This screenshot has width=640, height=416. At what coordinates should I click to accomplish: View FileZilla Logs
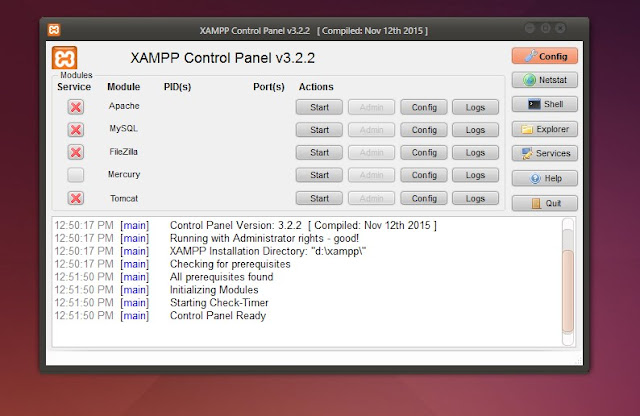[x=476, y=153]
